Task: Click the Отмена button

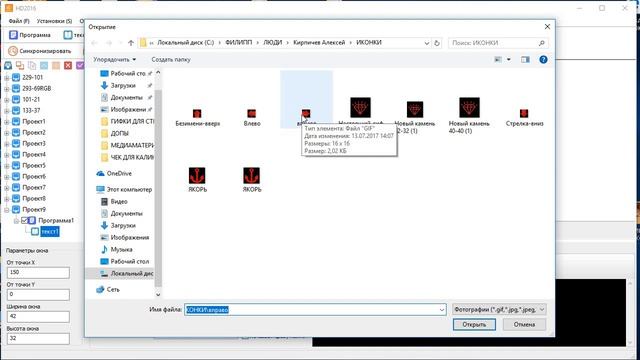Action: click(x=524, y=324)
